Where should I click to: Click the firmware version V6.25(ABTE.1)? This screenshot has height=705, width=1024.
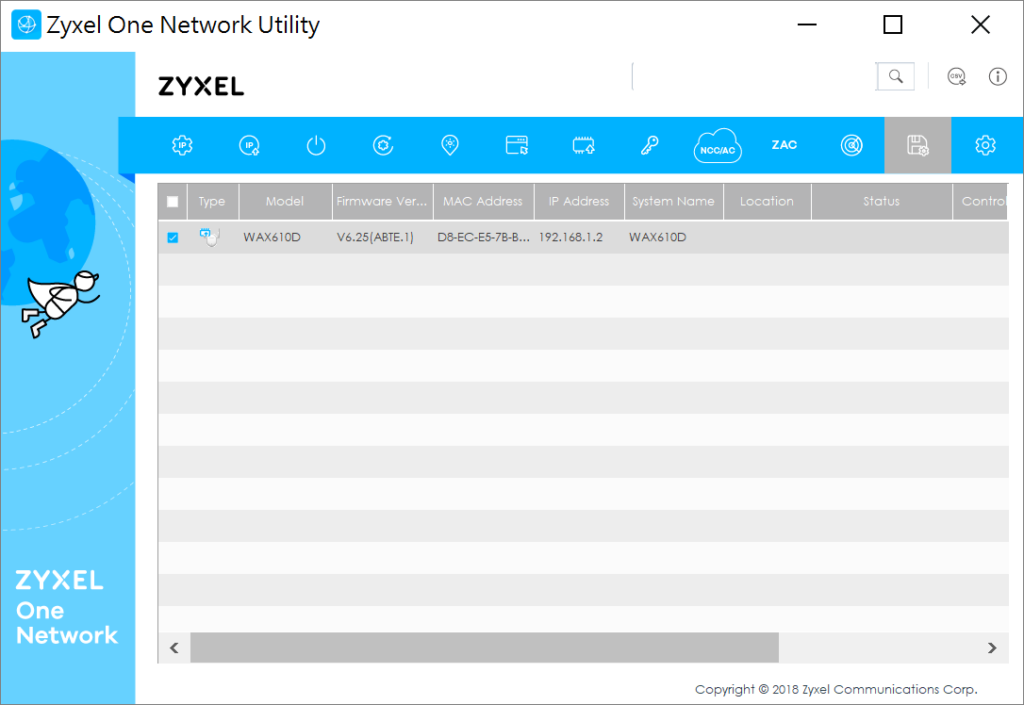(x=375, y=238)
